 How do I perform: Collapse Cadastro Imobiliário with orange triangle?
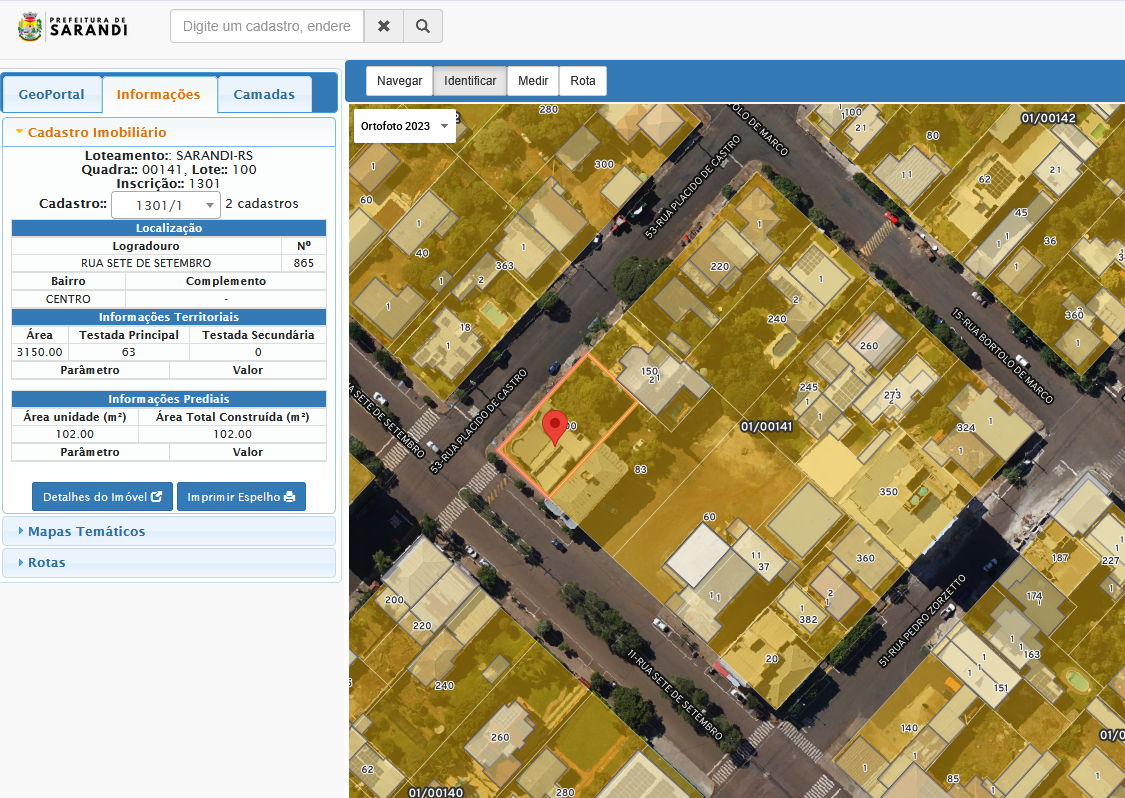click(x=20, y=132)
